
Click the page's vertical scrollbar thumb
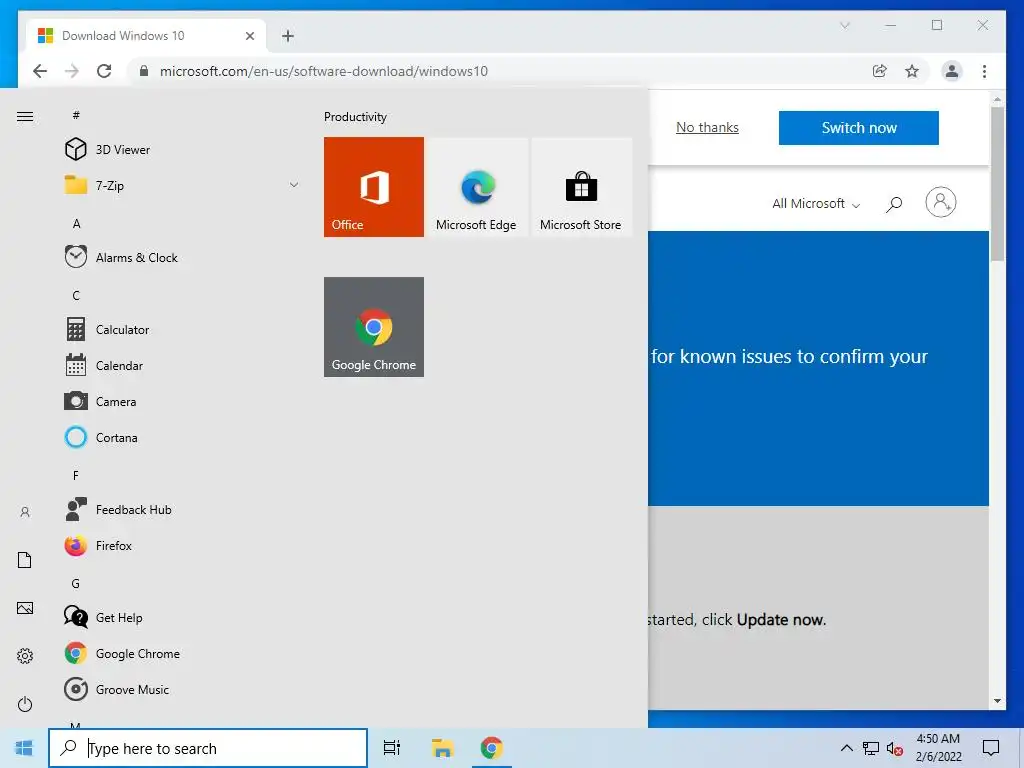click(997, 184)
